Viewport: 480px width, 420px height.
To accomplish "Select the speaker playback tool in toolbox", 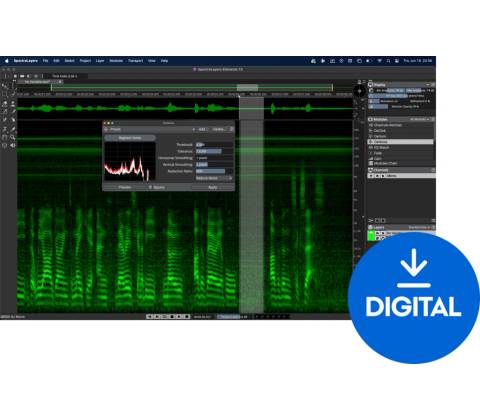I will [x=13, y=145].
